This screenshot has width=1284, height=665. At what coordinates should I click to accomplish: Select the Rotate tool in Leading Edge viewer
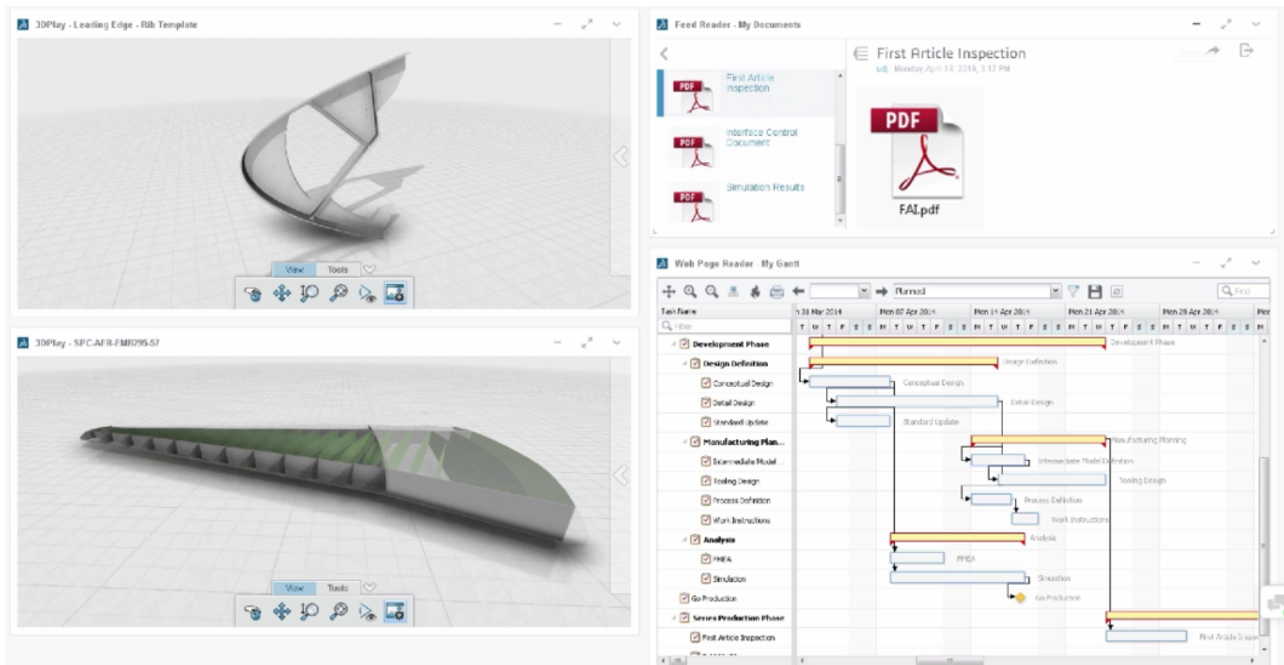[x=253, y=294]
